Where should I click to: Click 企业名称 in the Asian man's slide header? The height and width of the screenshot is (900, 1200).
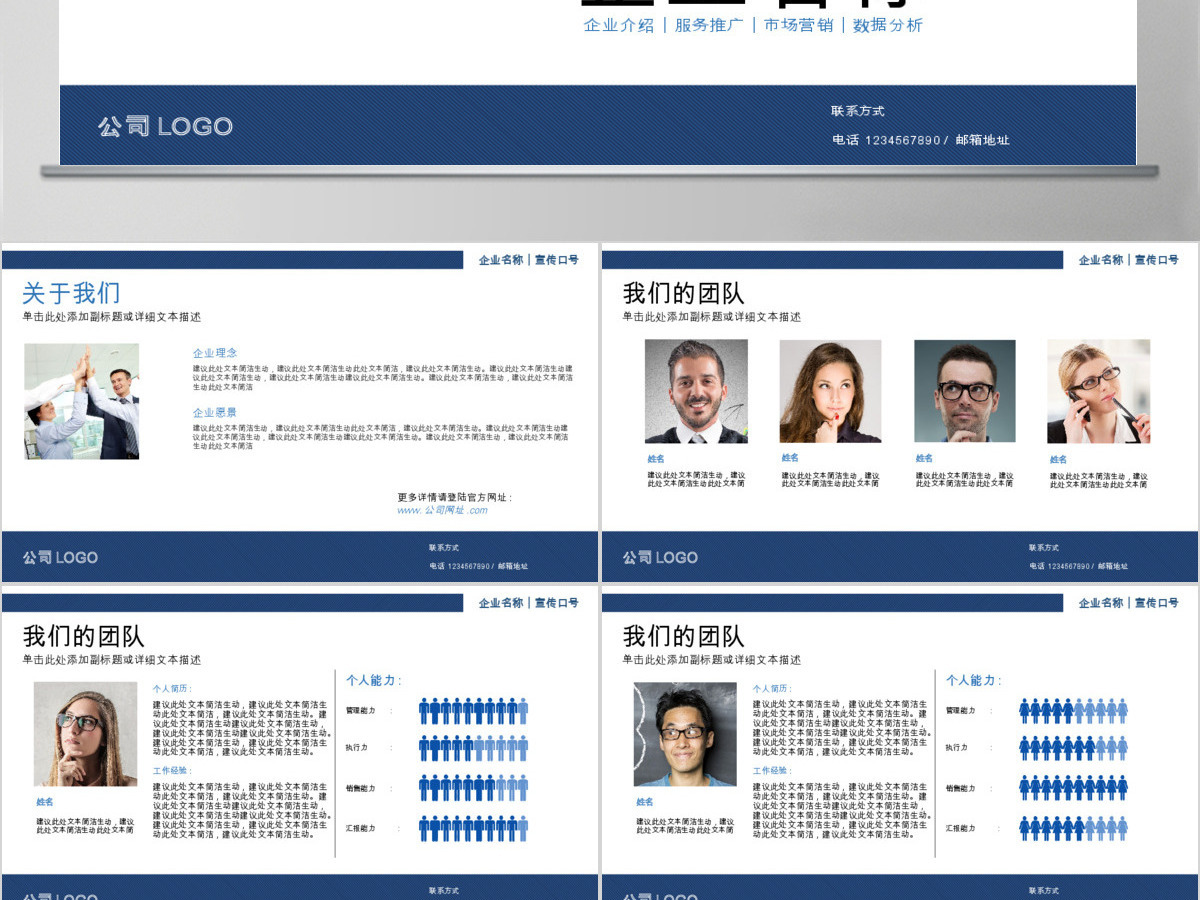pos(1101,603)
